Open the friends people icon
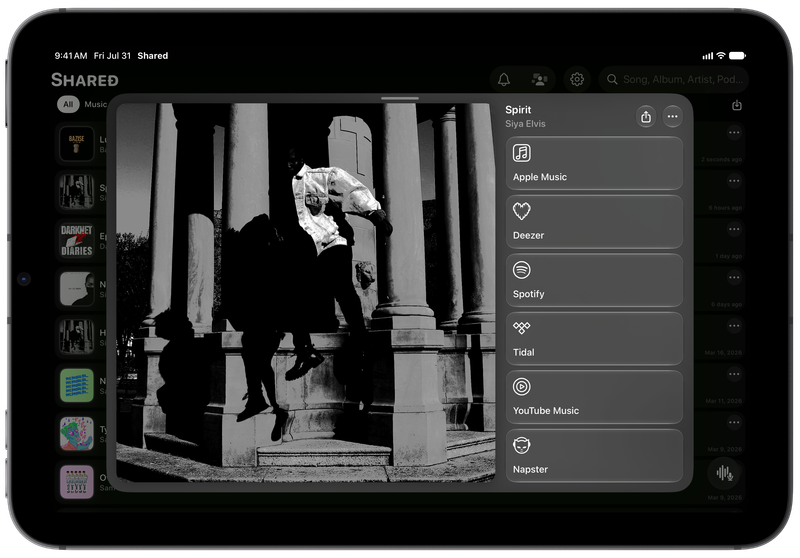800x558 pixels. (x=539, y=80)
